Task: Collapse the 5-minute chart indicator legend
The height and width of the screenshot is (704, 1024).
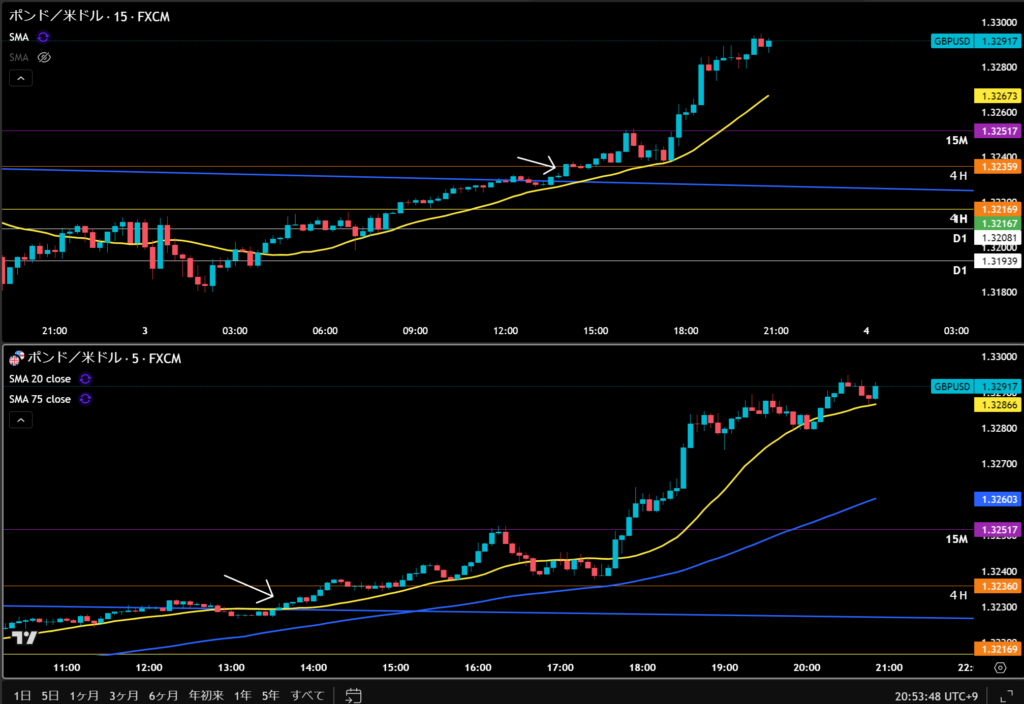Action: [21, 421]
